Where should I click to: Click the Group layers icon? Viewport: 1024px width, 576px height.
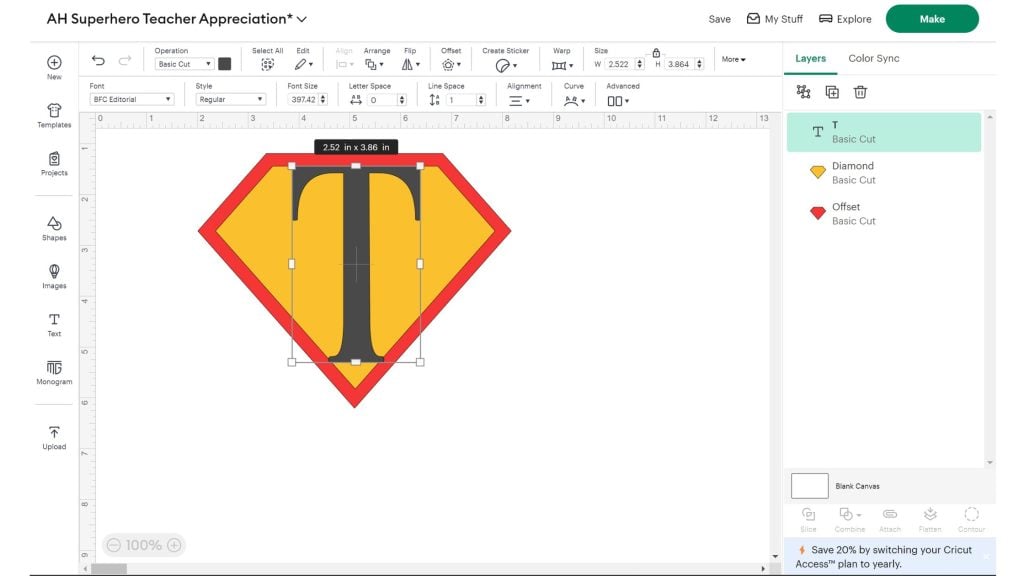coord(803,92)
